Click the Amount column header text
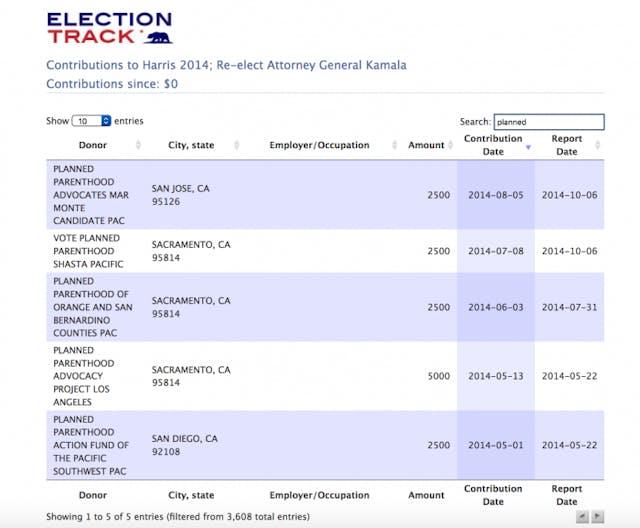 (x=426, y=145)
